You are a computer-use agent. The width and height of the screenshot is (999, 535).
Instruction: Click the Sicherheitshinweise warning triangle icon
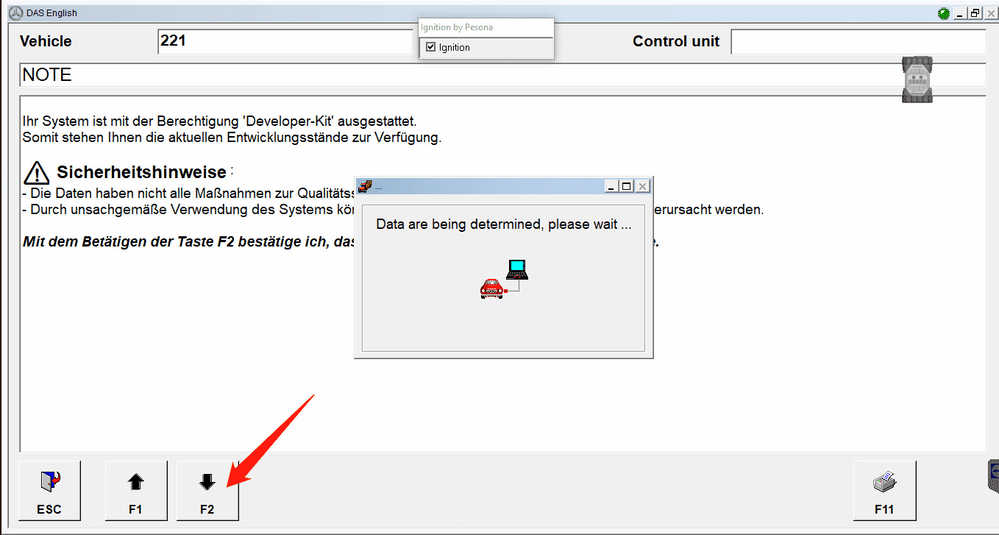click(x=36, y=173)
